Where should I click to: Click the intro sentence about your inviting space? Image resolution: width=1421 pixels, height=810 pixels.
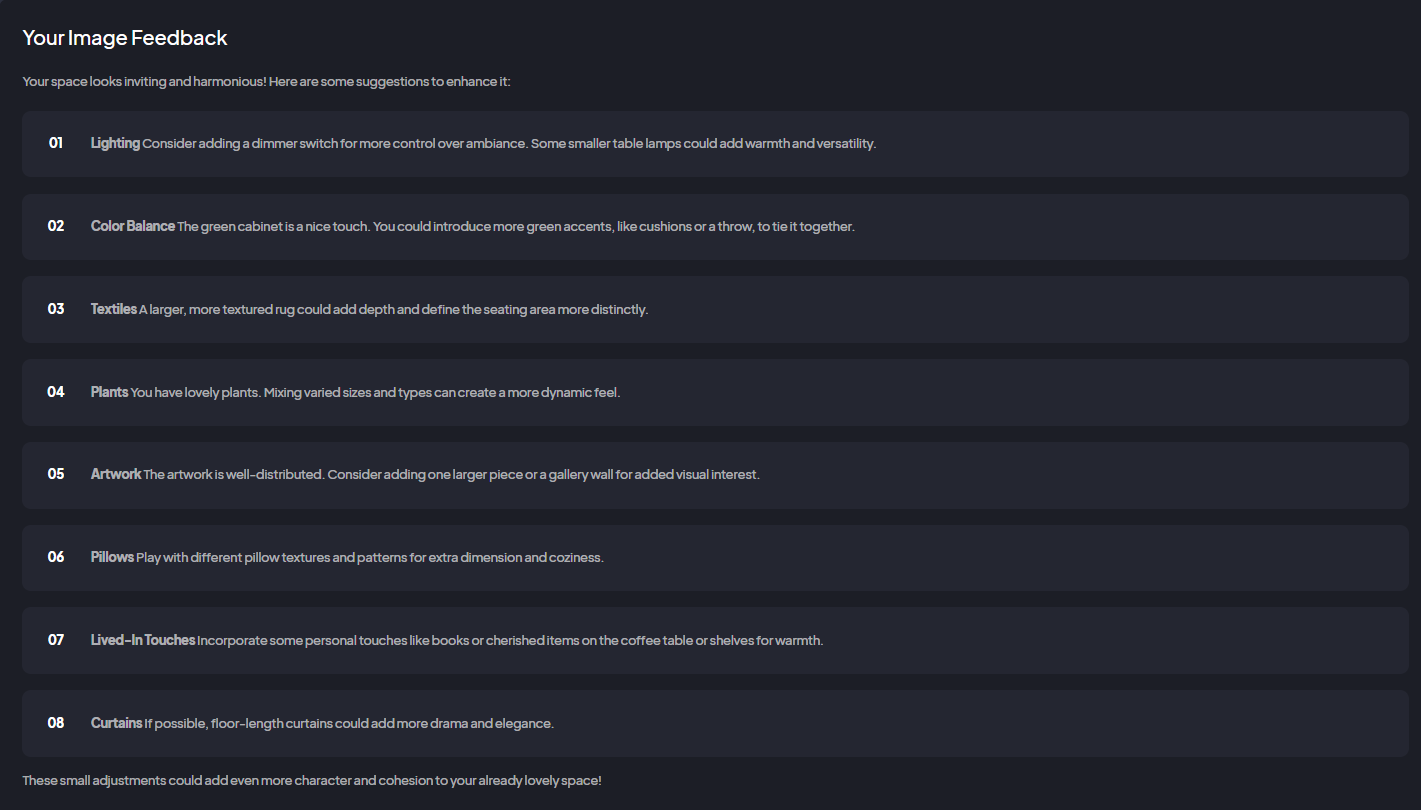coord(266,81)
